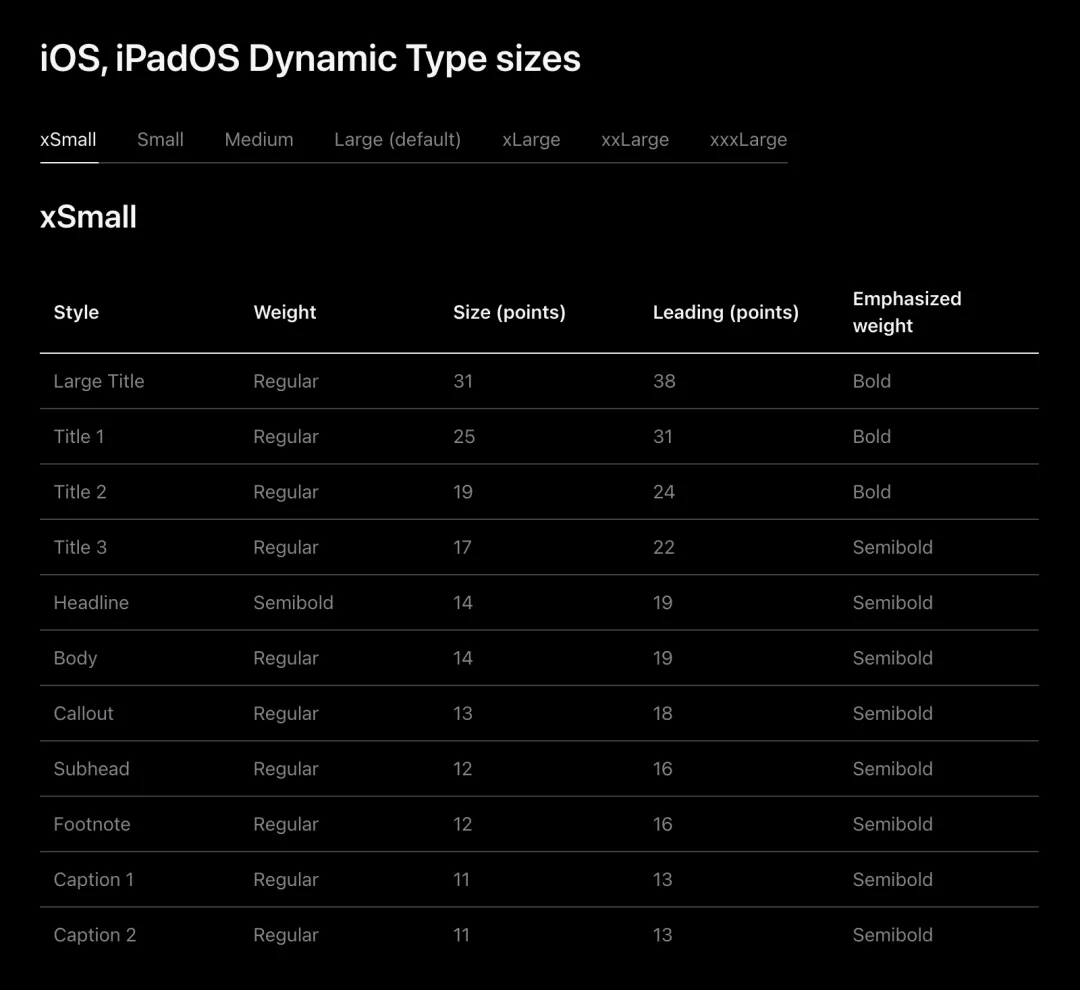Select the Large Title style cell
Viewport: 1080px width, 990px height.
[99, 381]
